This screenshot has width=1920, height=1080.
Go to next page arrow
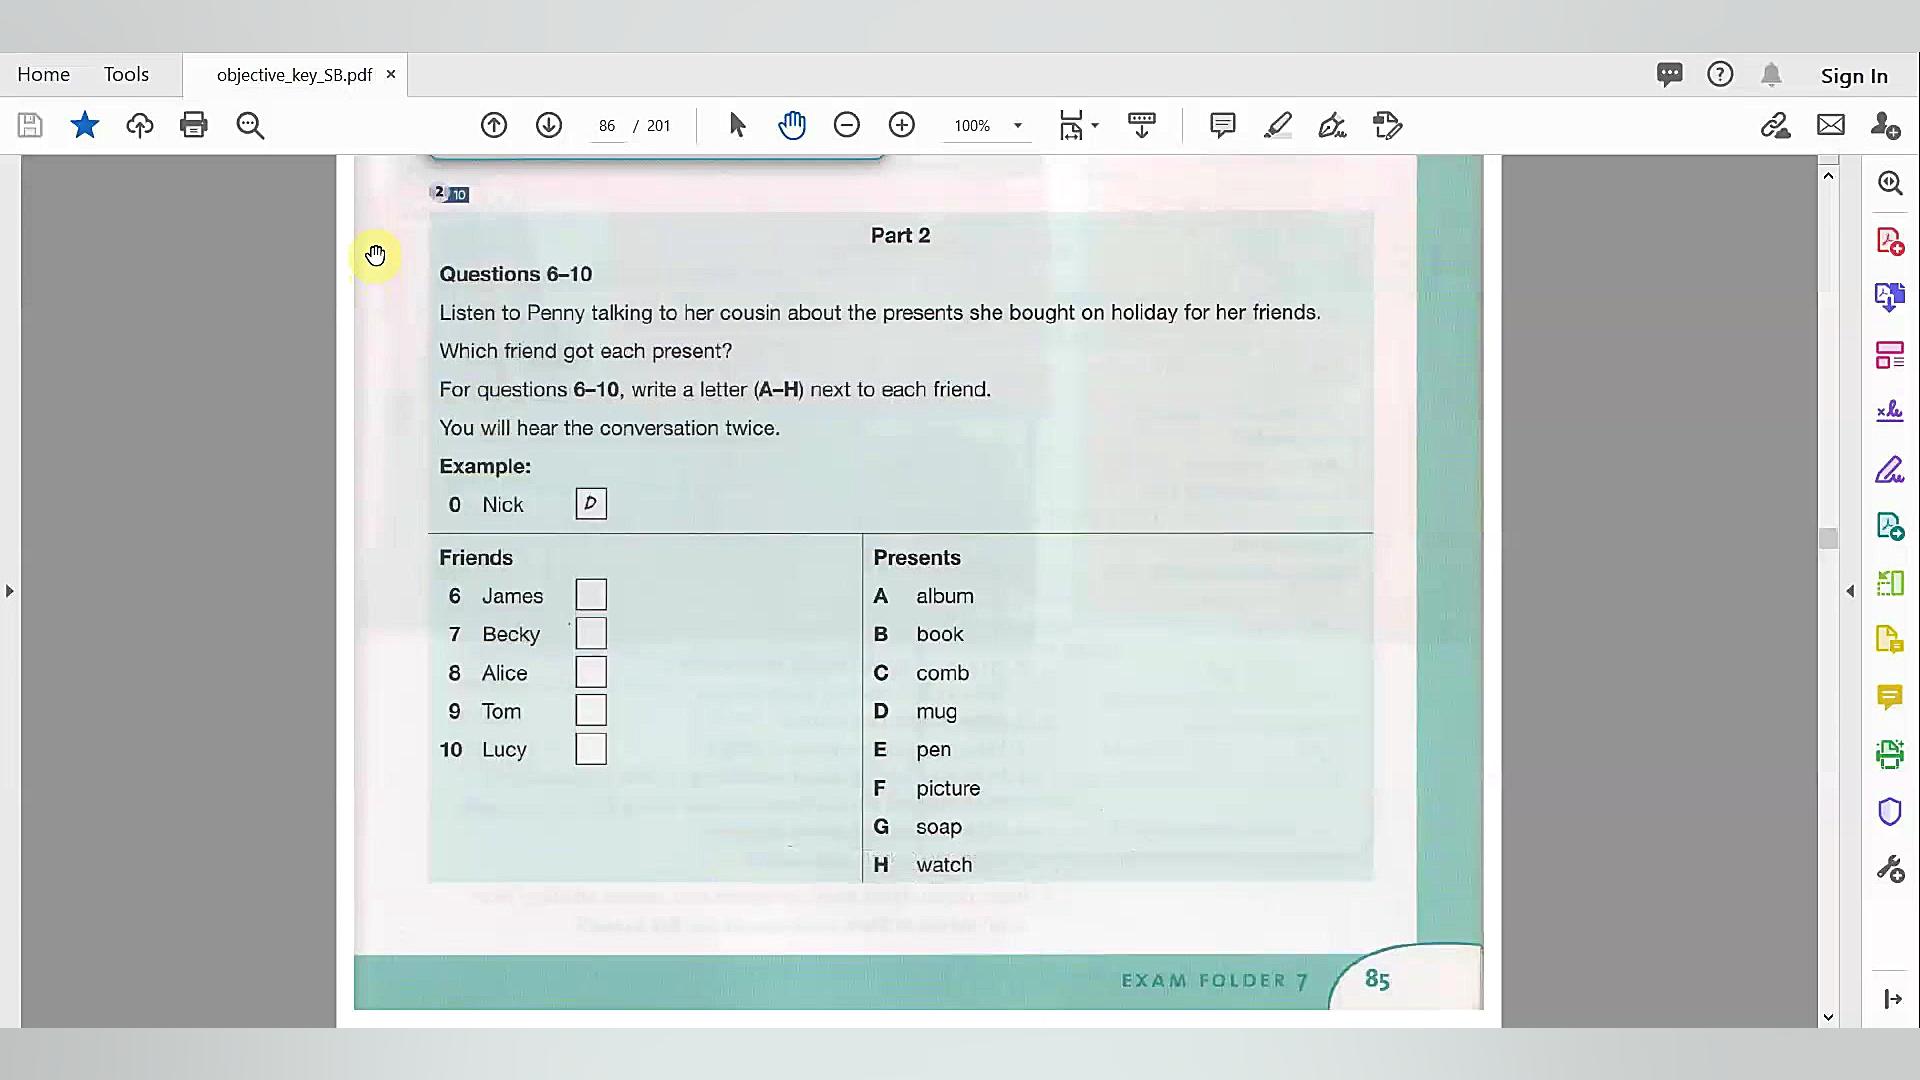pos(549,125)
